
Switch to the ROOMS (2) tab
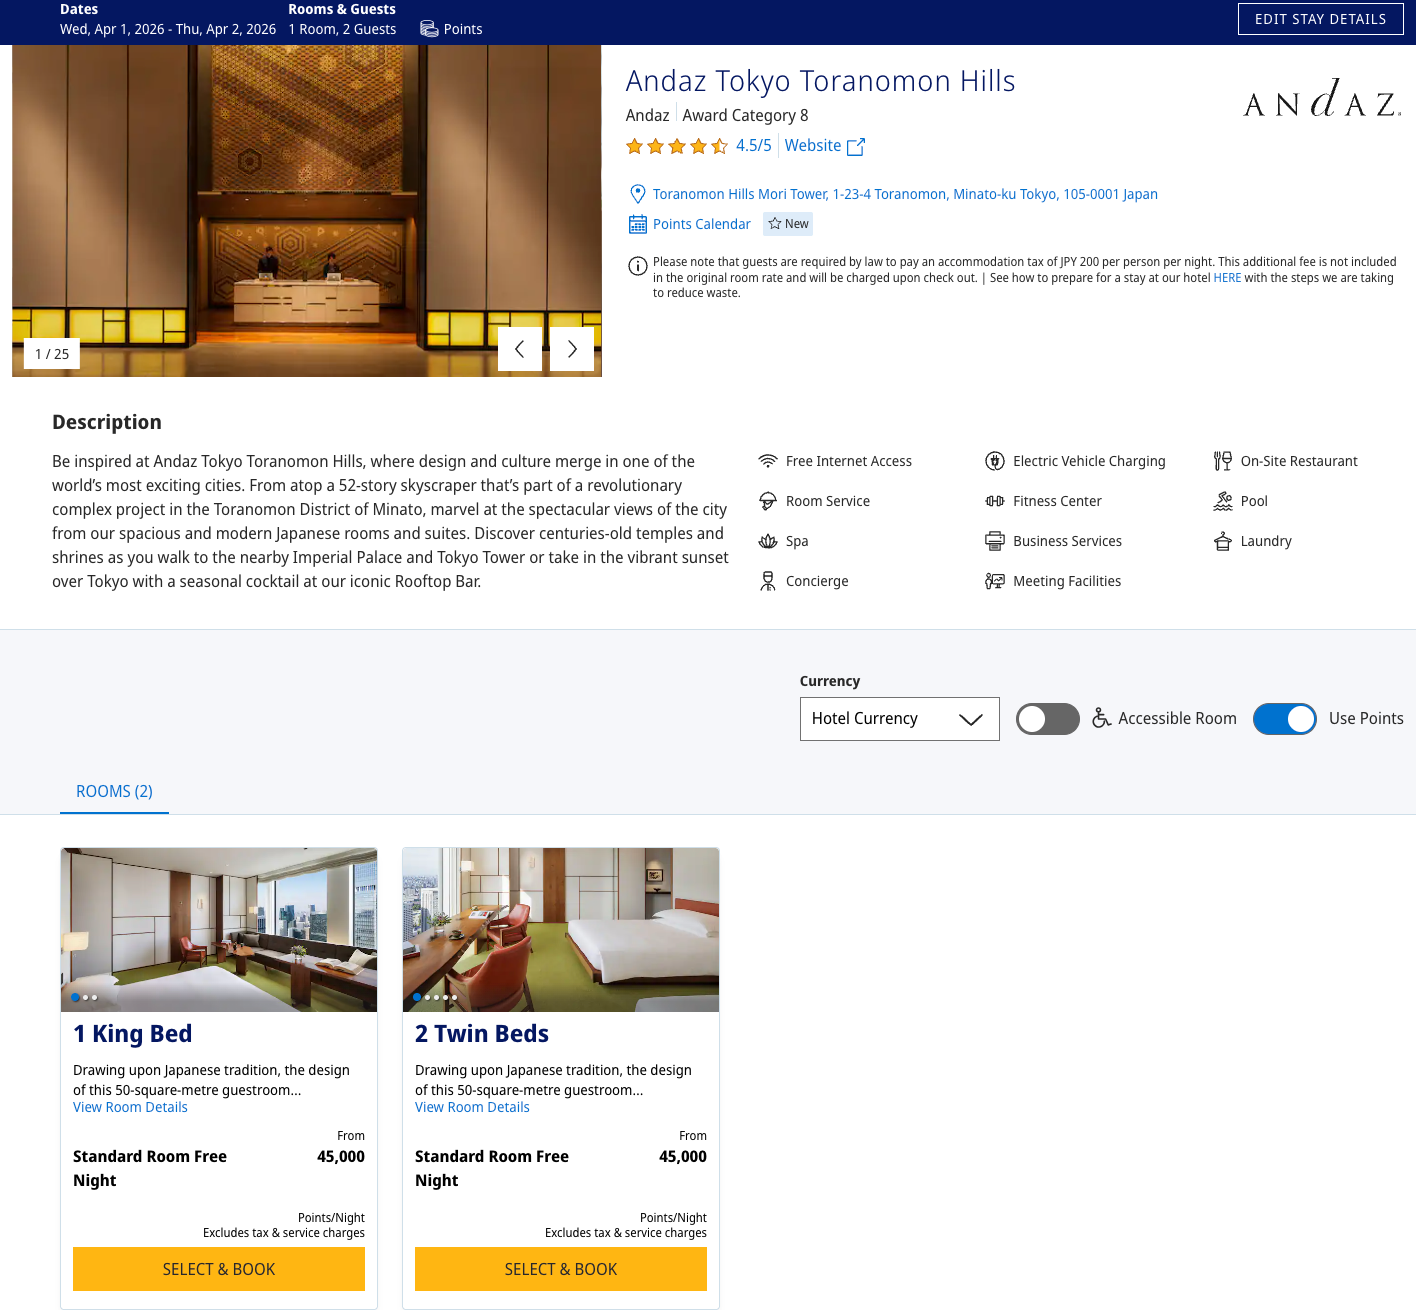pyautogui.click(x=114, y=791)
